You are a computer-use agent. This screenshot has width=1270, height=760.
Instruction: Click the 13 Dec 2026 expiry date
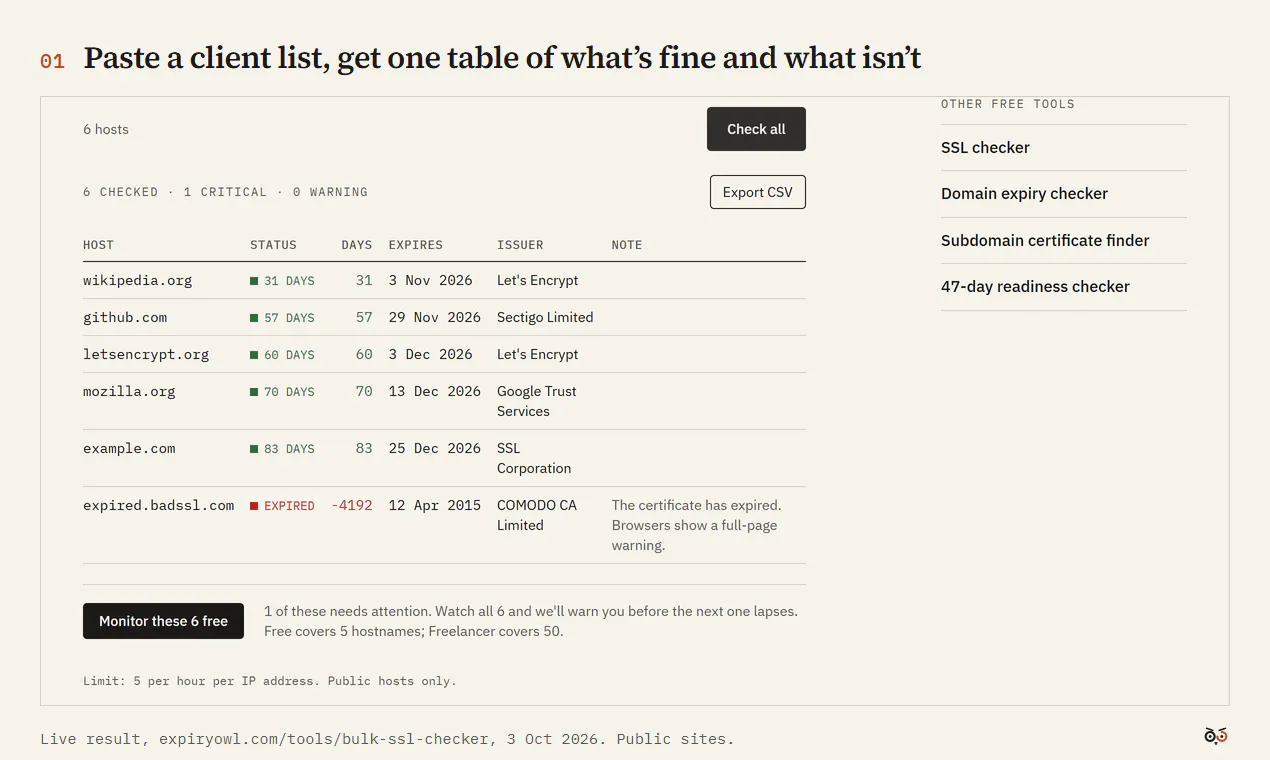[435, 391]
